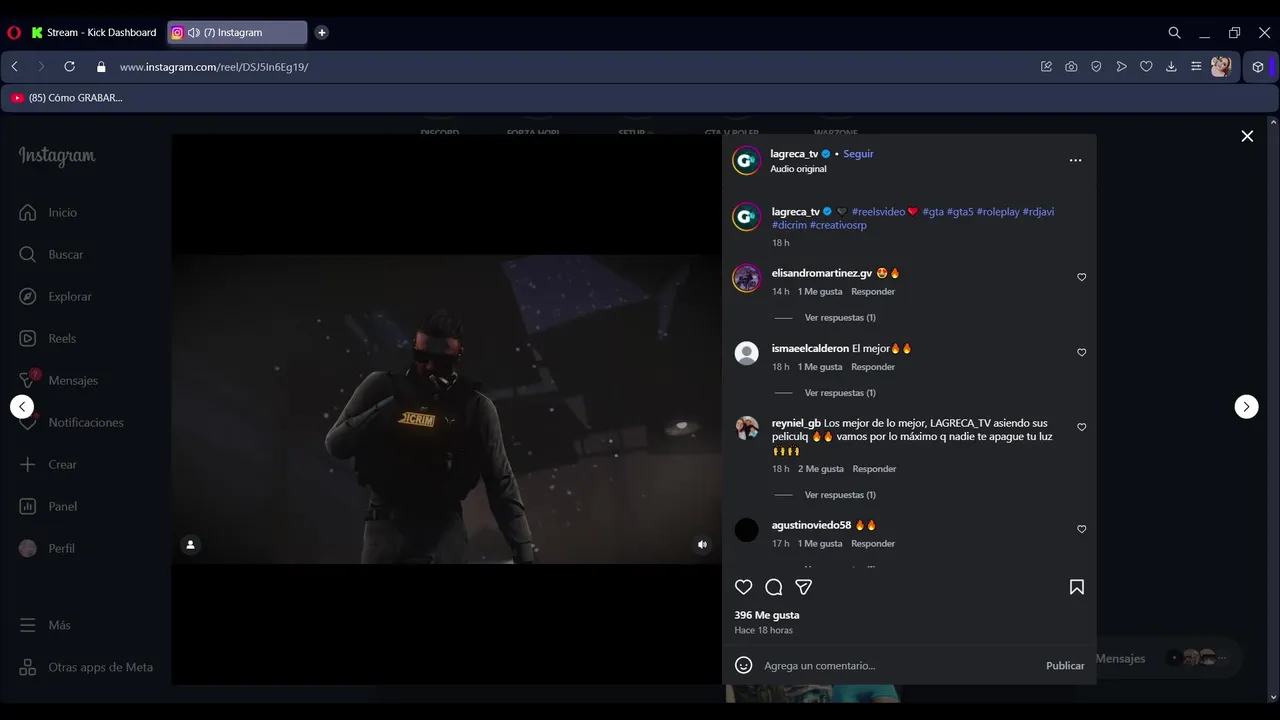Screen dimensions: 1280x720
Task: Open lagreca_tv profile from the header username
Action: point(794,154)
